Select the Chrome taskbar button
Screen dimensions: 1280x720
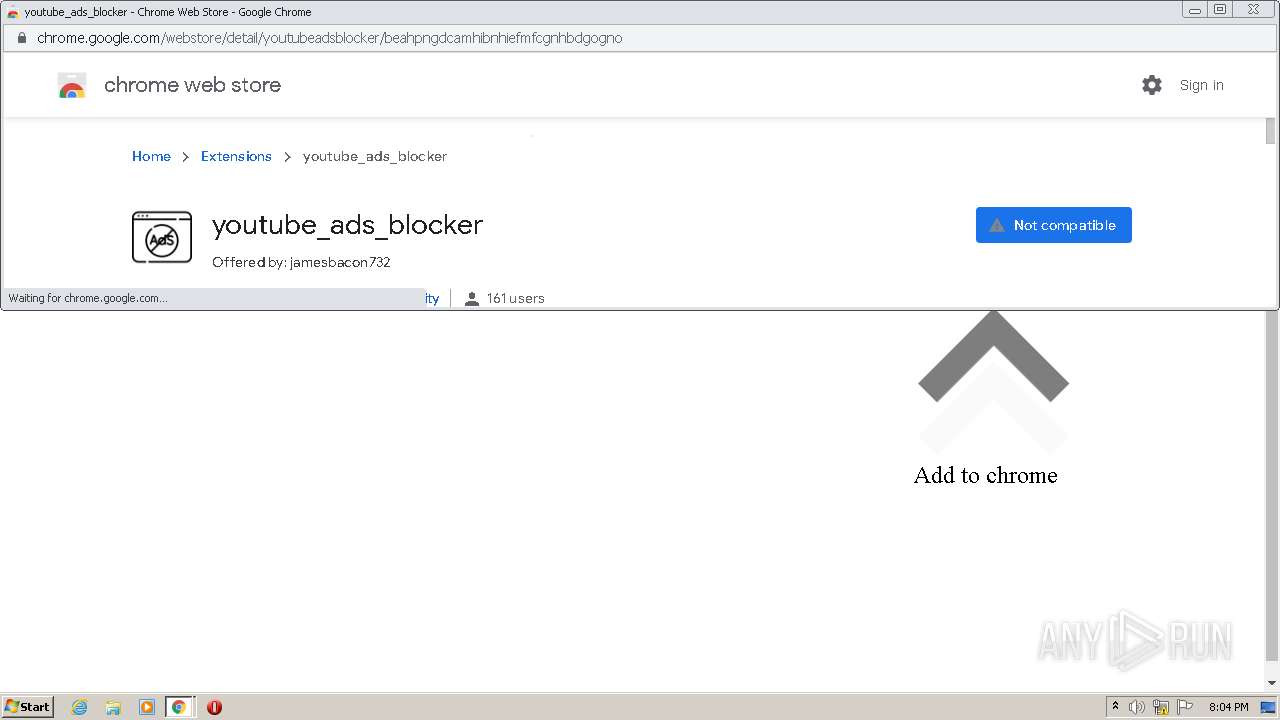(x=179, y=707)
